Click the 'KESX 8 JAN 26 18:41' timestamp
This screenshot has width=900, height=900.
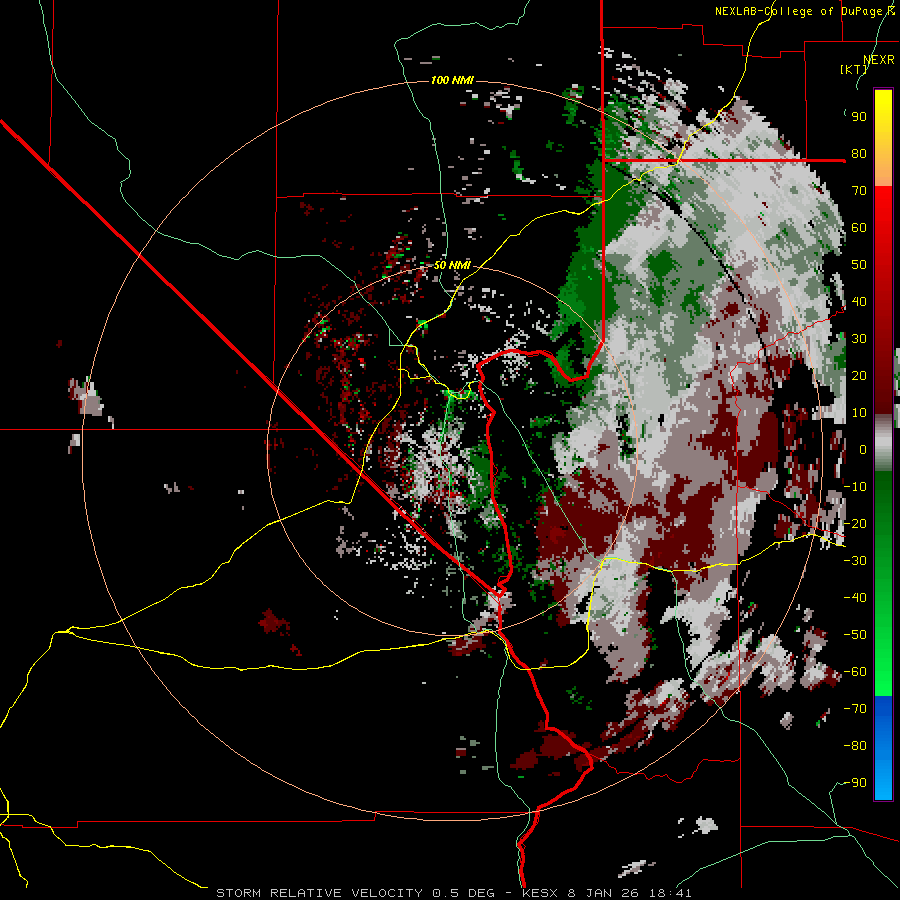(x=607, y=893)
